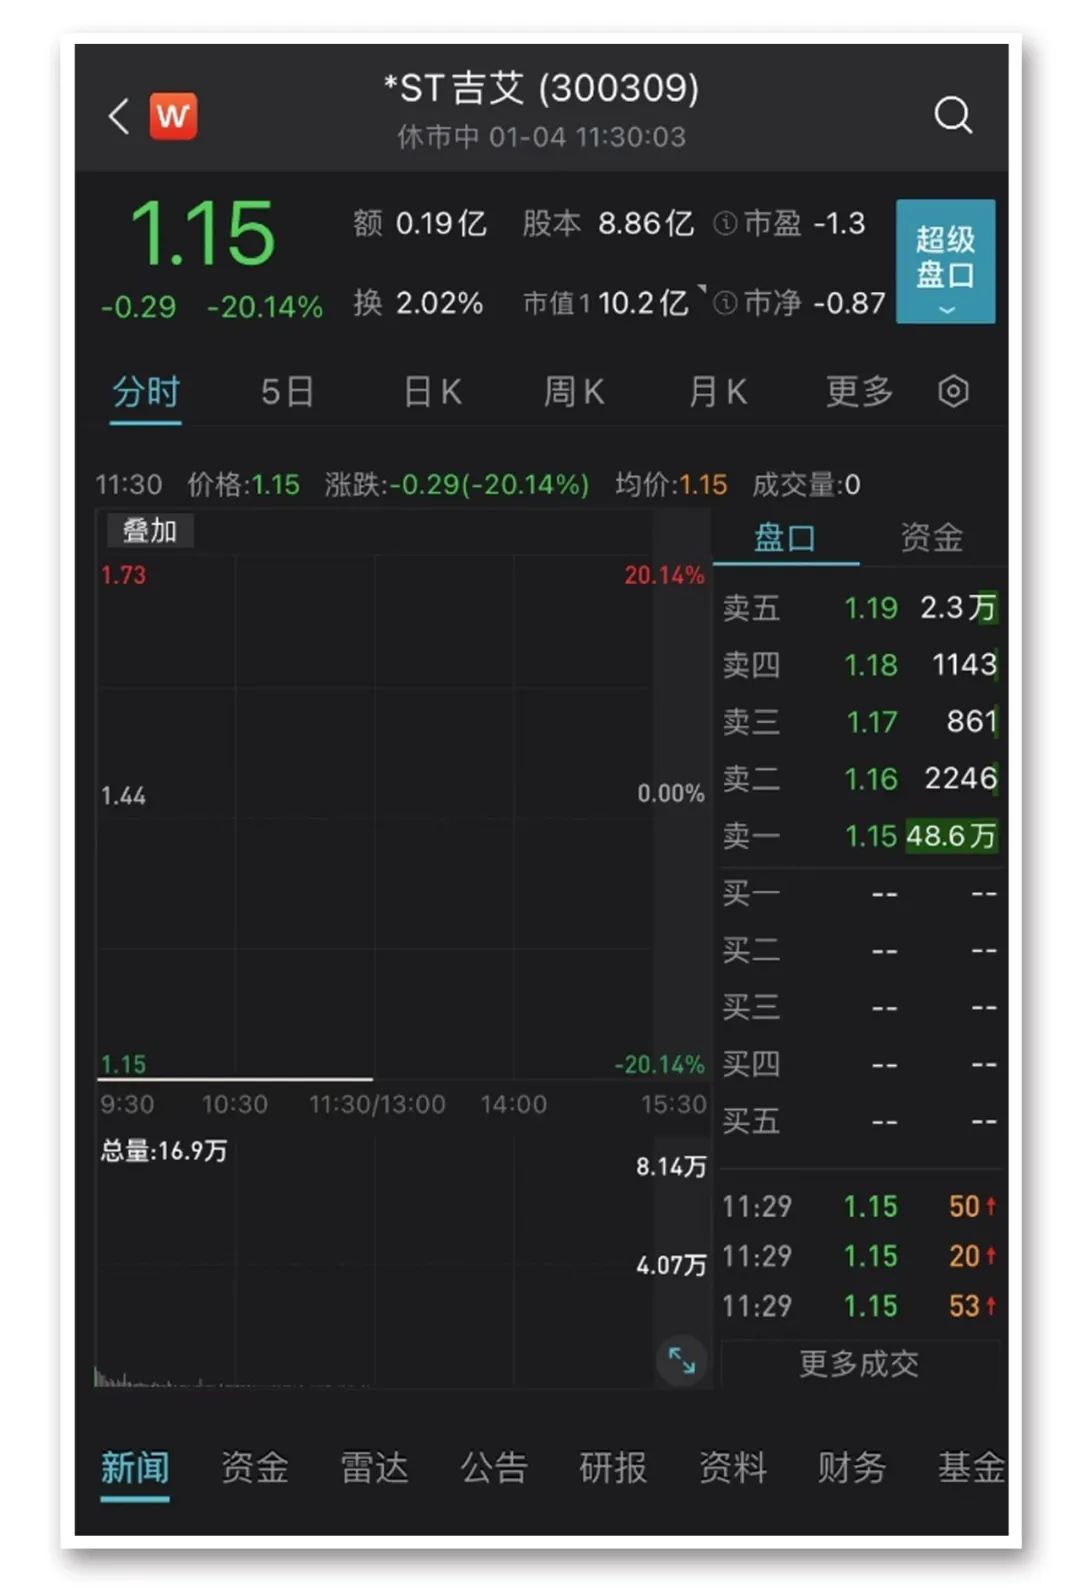
Task: Select the 买四 bid row
Action: click(x=860, y=1064)
